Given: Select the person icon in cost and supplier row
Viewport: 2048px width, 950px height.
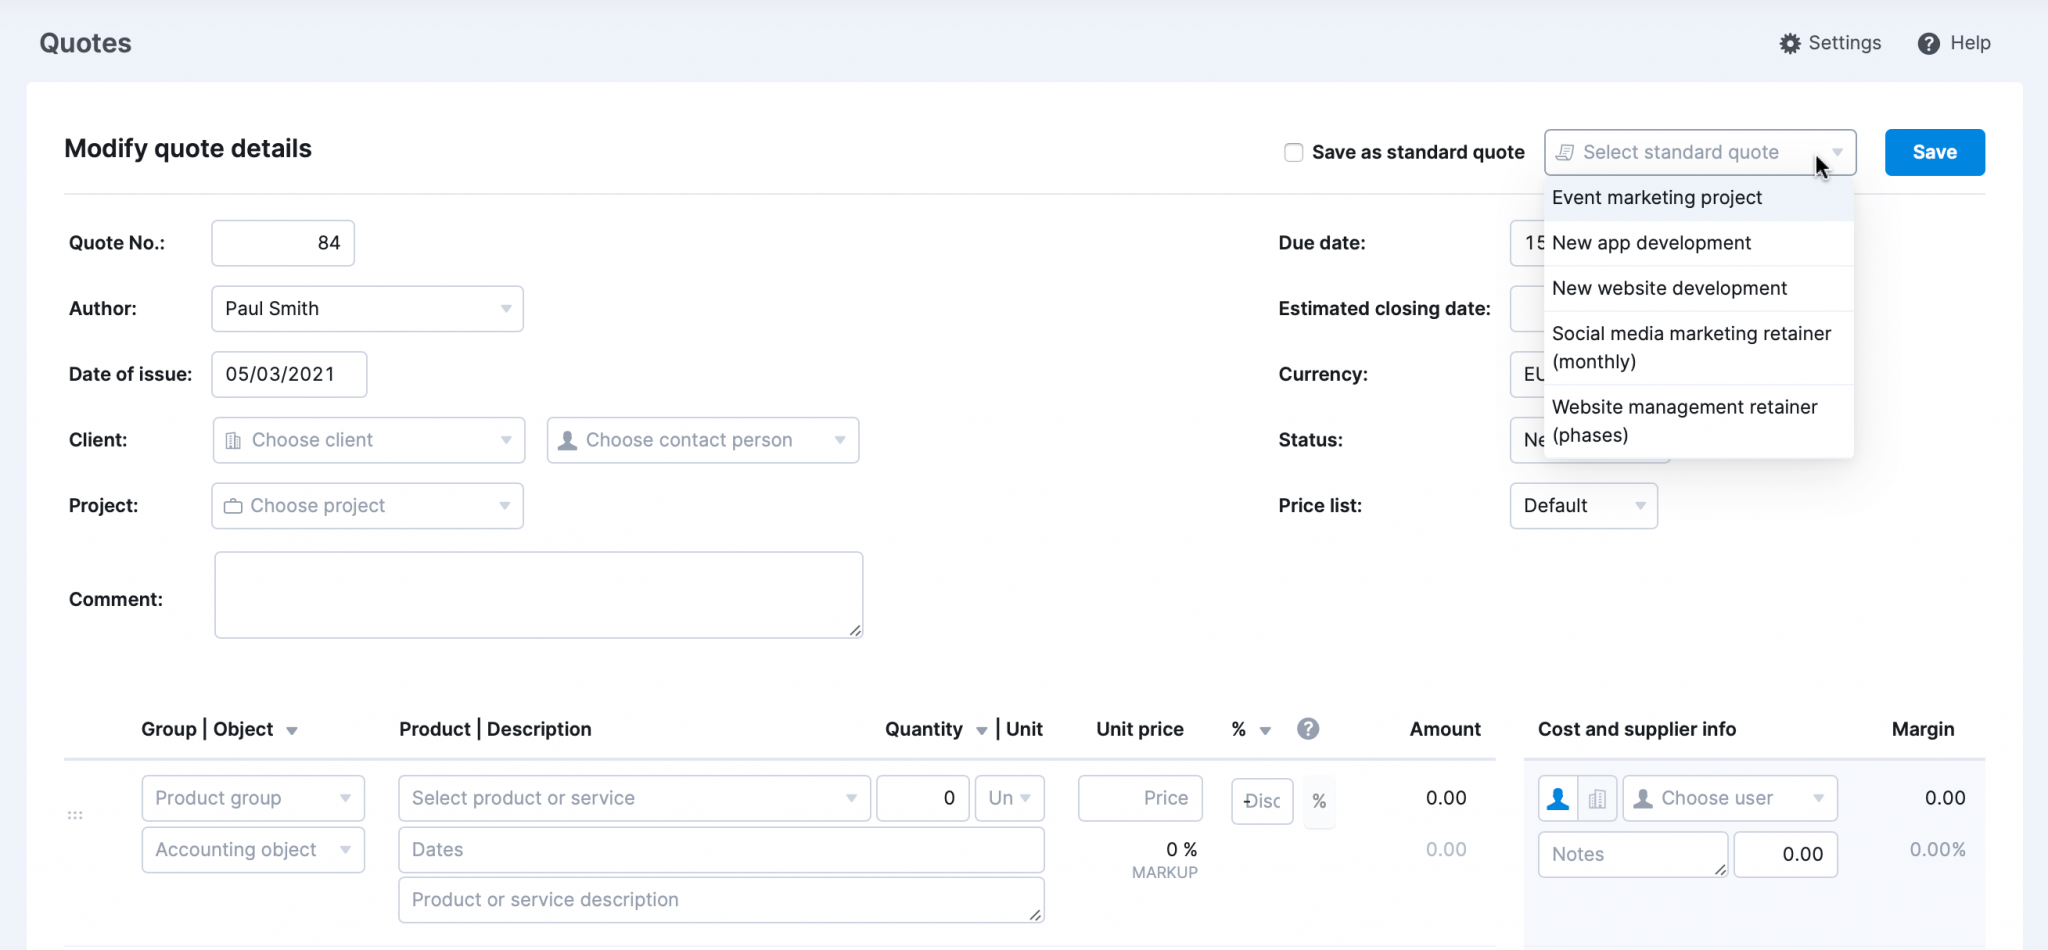Looking at the screenshot, I should click(x=1557, y=798).
